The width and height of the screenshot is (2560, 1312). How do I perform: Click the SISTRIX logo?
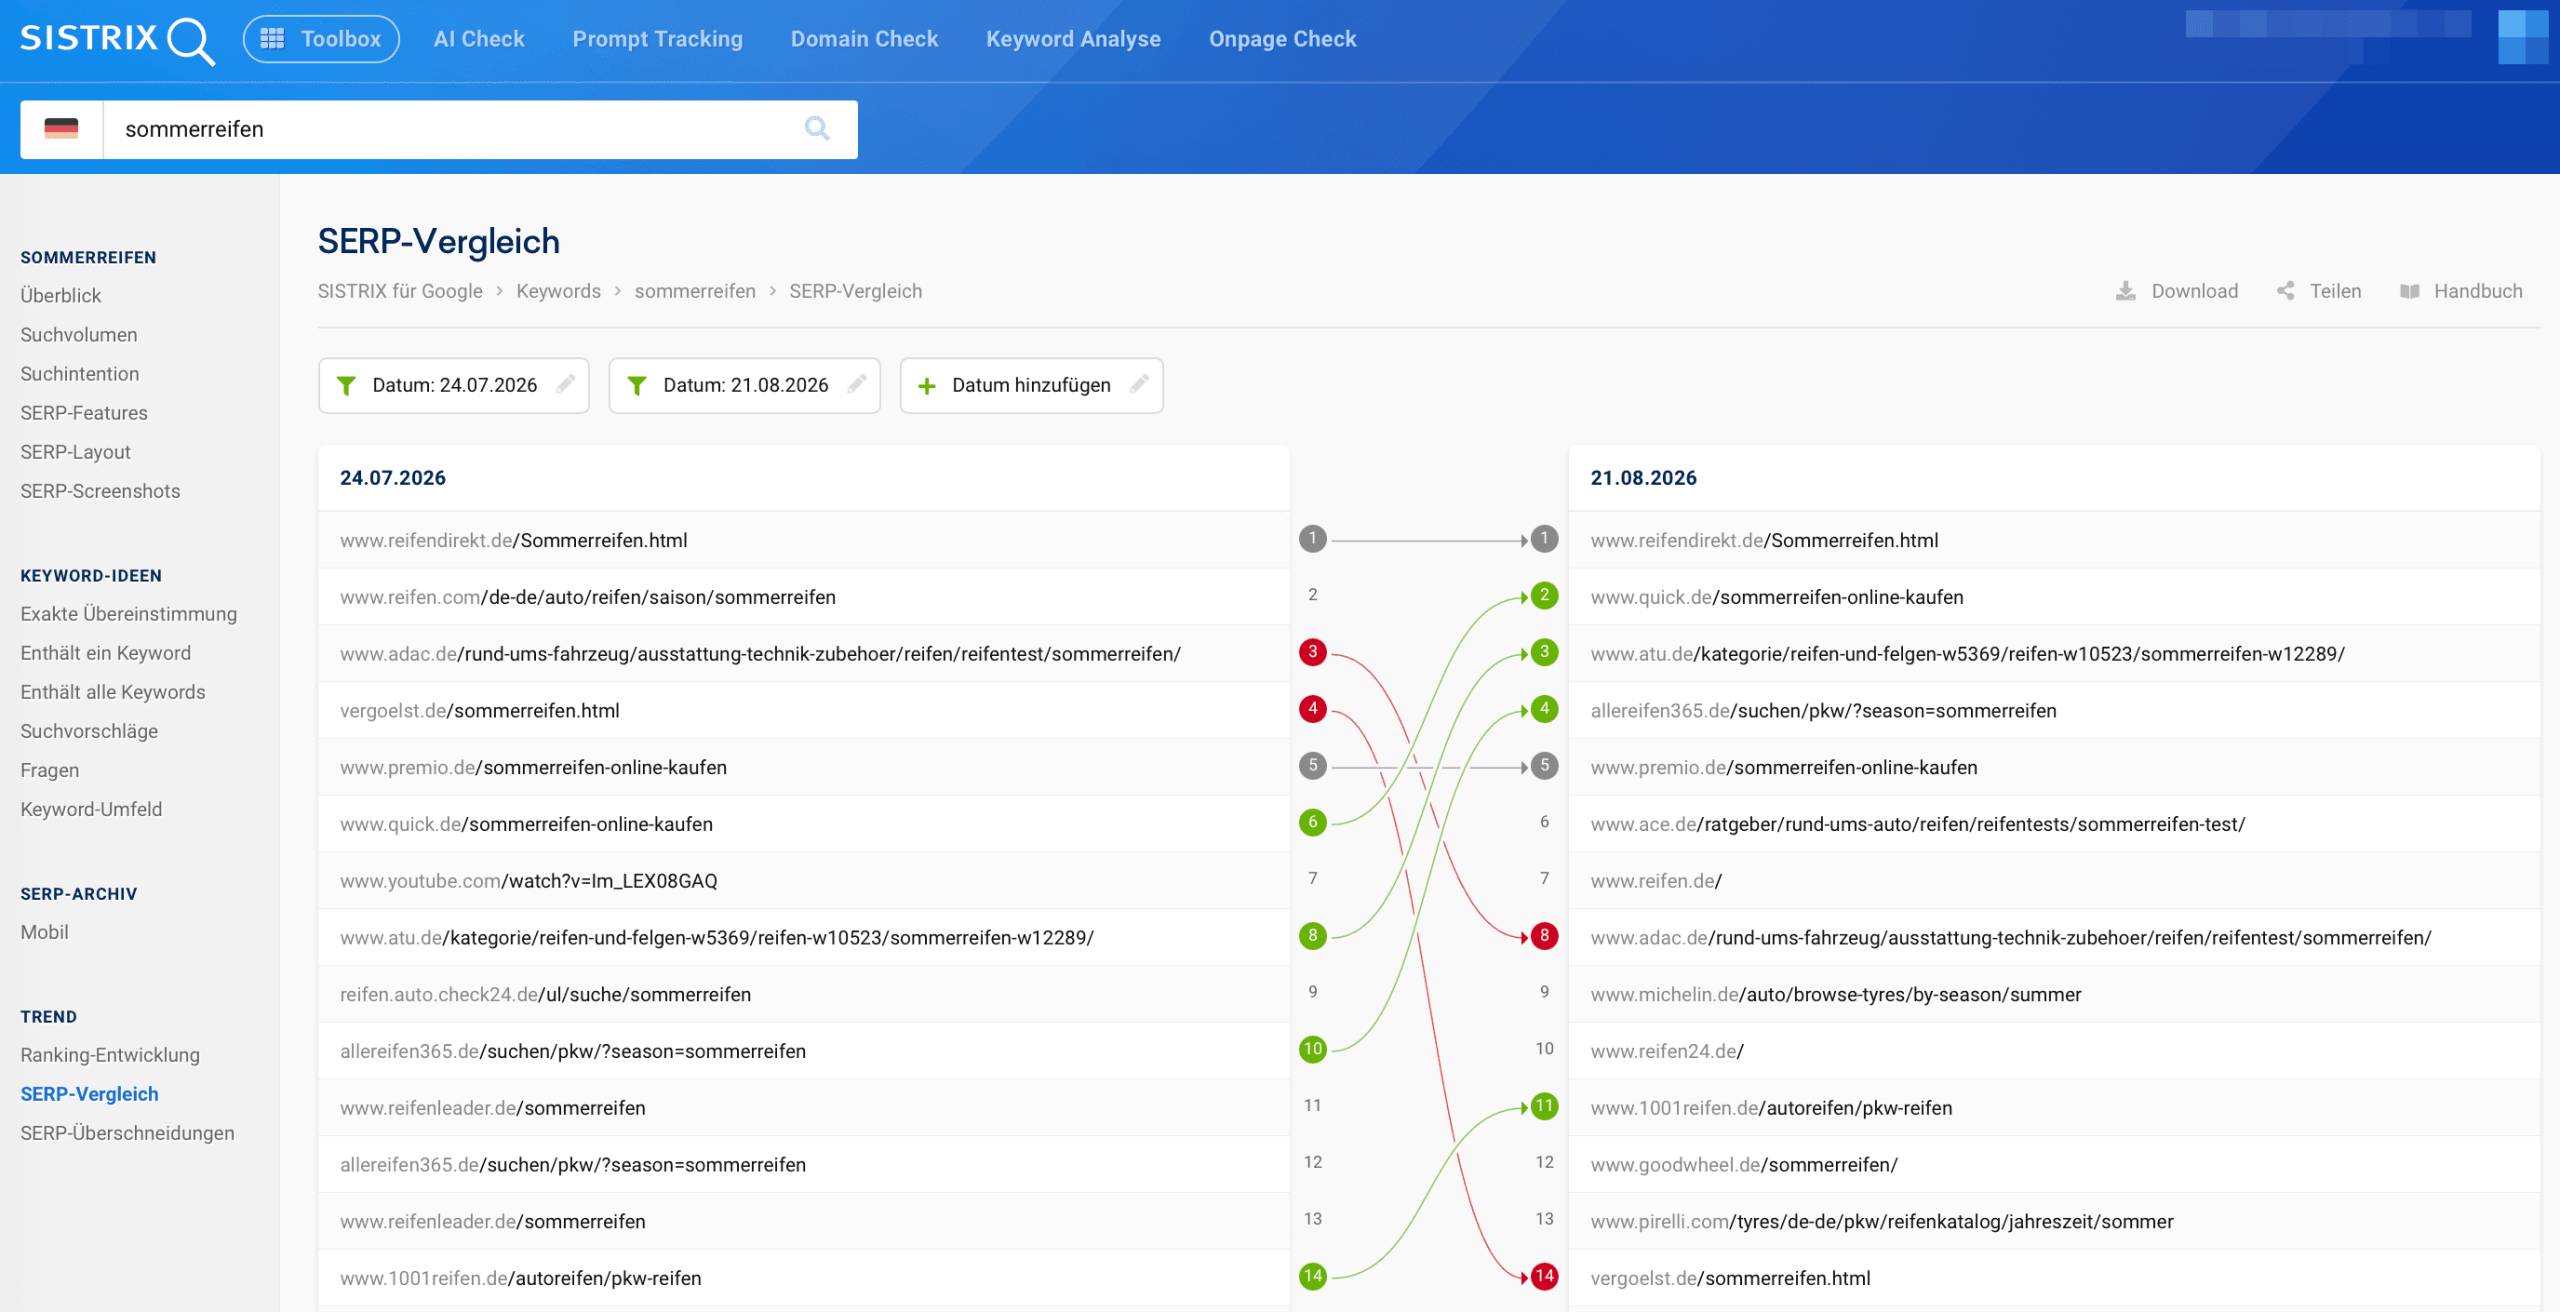click(117, 40)
